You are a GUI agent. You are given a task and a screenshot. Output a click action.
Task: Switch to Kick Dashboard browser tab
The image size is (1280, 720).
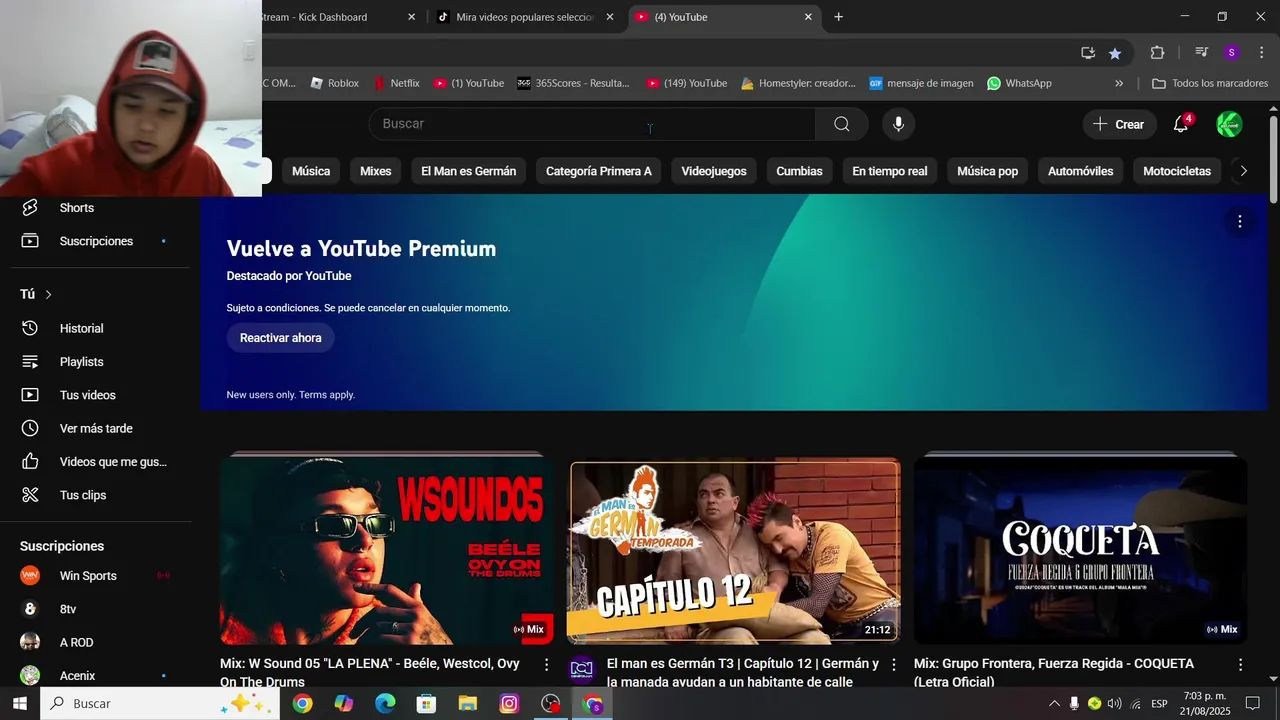click(x=336, y=17)
